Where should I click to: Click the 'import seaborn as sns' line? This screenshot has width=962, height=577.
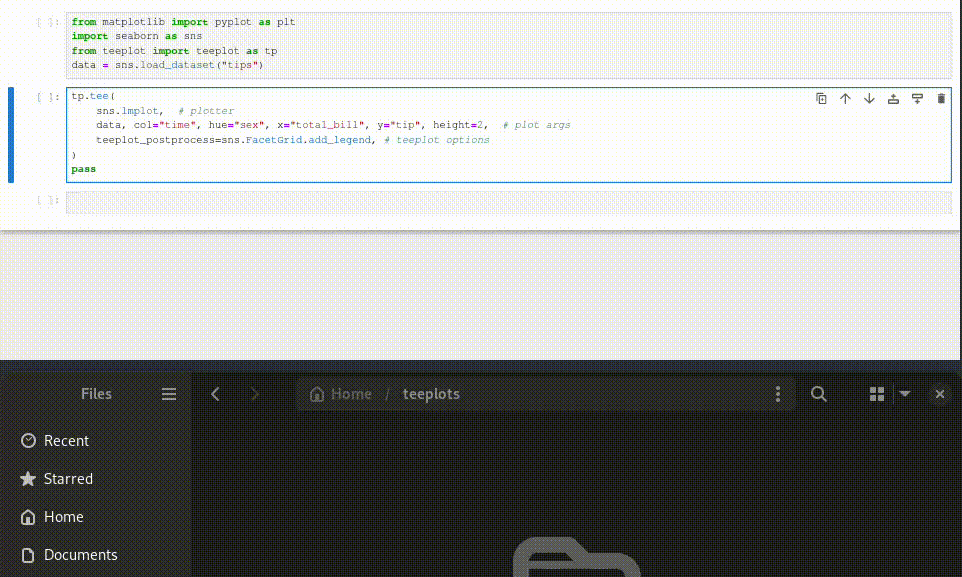tap(136, 36)
